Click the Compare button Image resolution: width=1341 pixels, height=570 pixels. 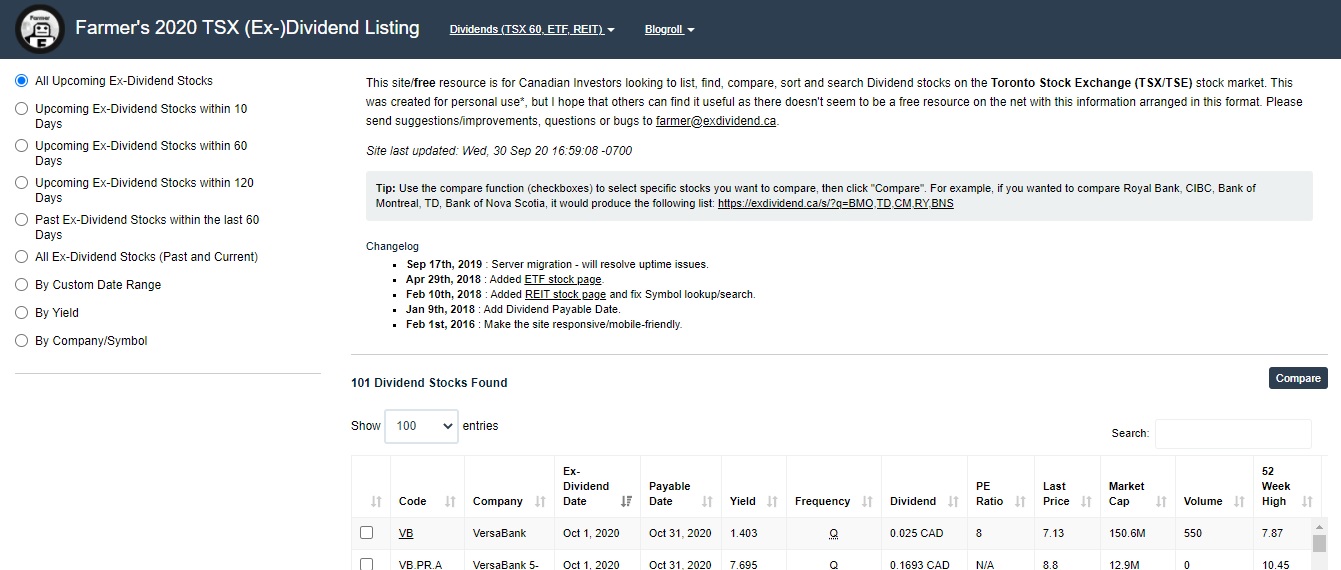(x=1298, y=378)
